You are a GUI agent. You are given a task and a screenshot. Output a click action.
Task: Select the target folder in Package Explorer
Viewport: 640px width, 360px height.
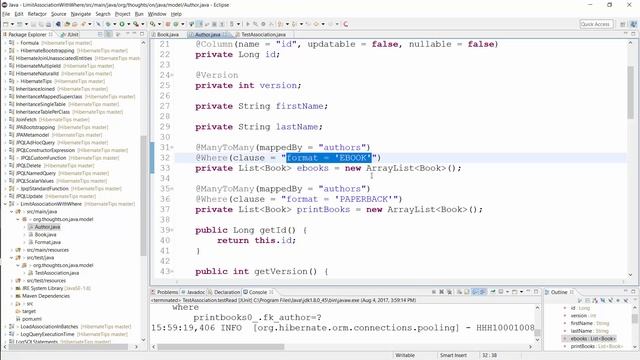coord(29,311)
